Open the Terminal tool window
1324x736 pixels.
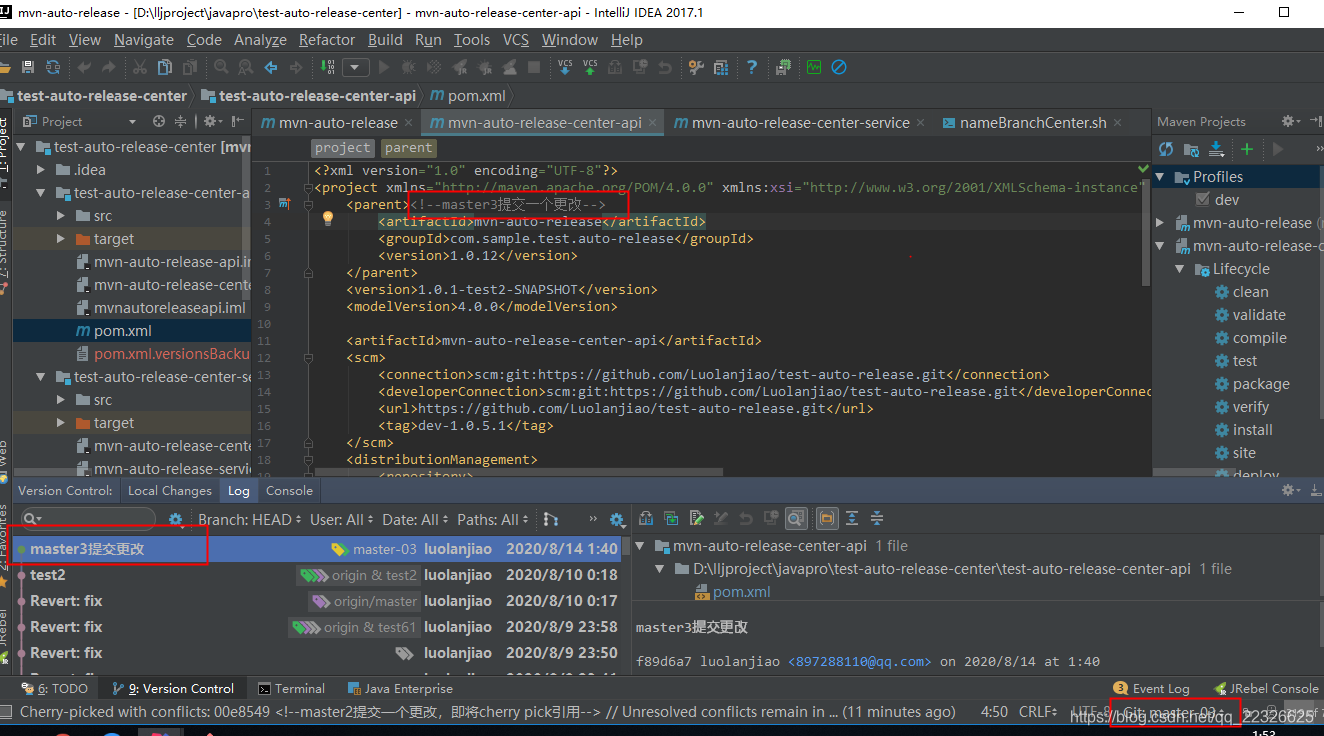click(x=291, y=688)
